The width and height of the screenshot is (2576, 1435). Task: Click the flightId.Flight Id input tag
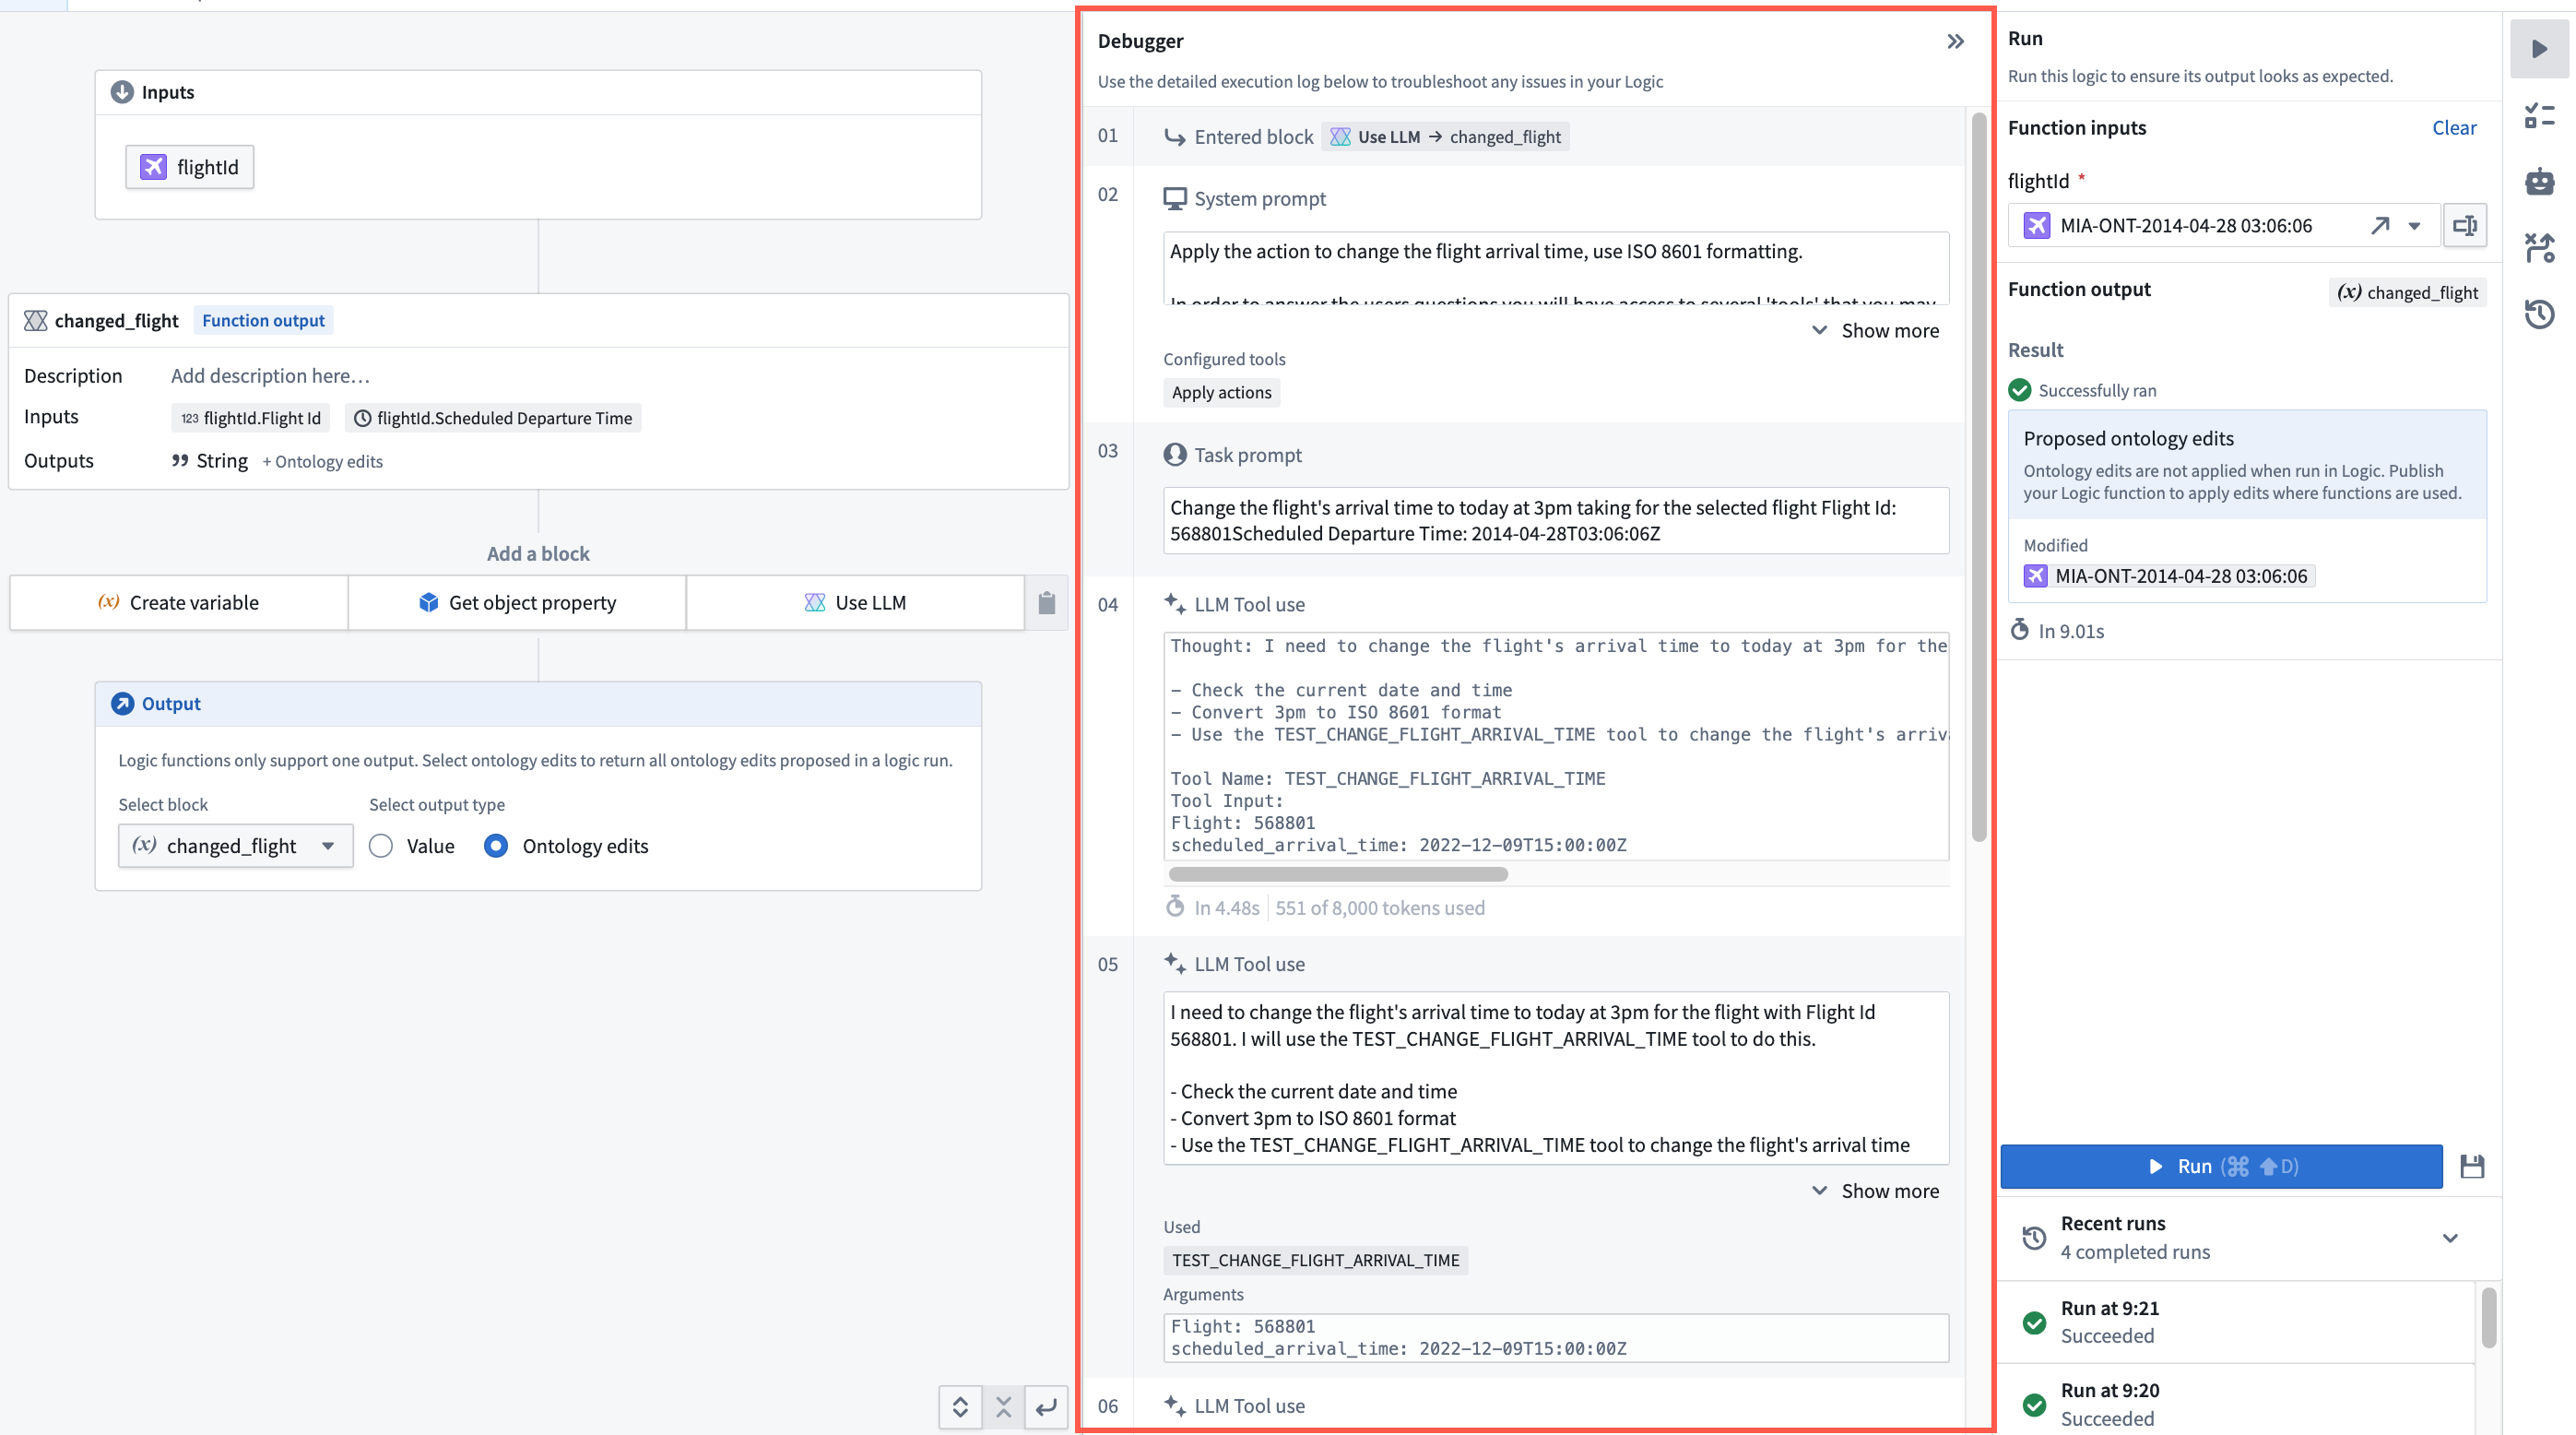pos(251,418)
